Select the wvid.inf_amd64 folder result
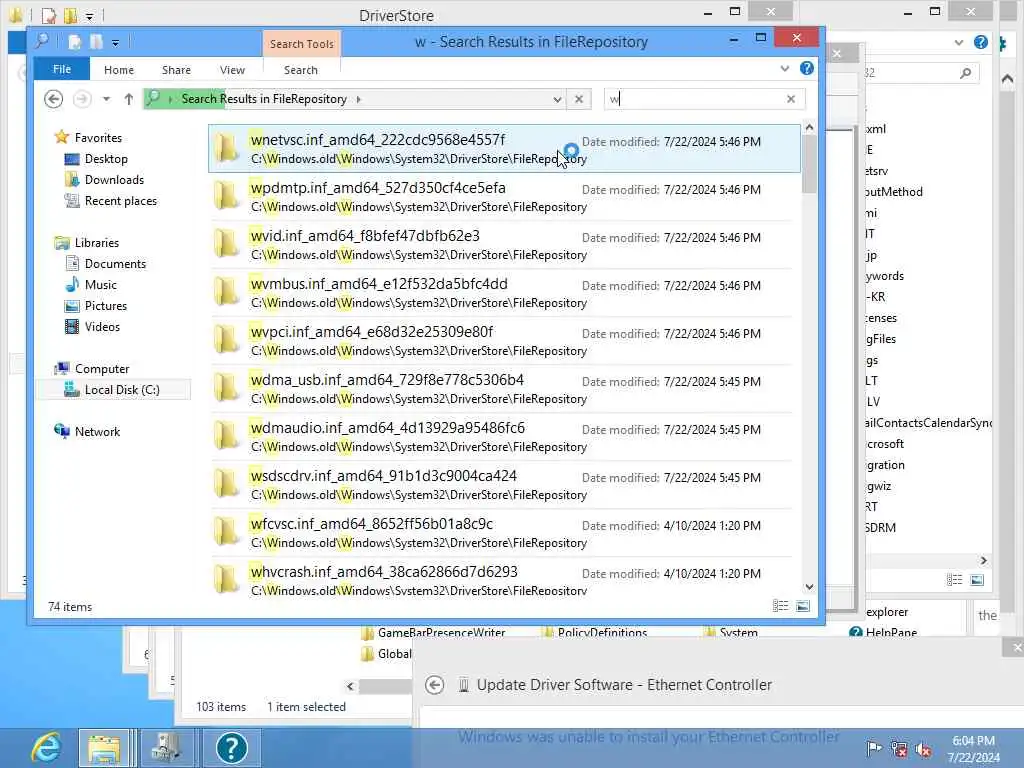Screen dimensions: 1024x768 (504, 245)
